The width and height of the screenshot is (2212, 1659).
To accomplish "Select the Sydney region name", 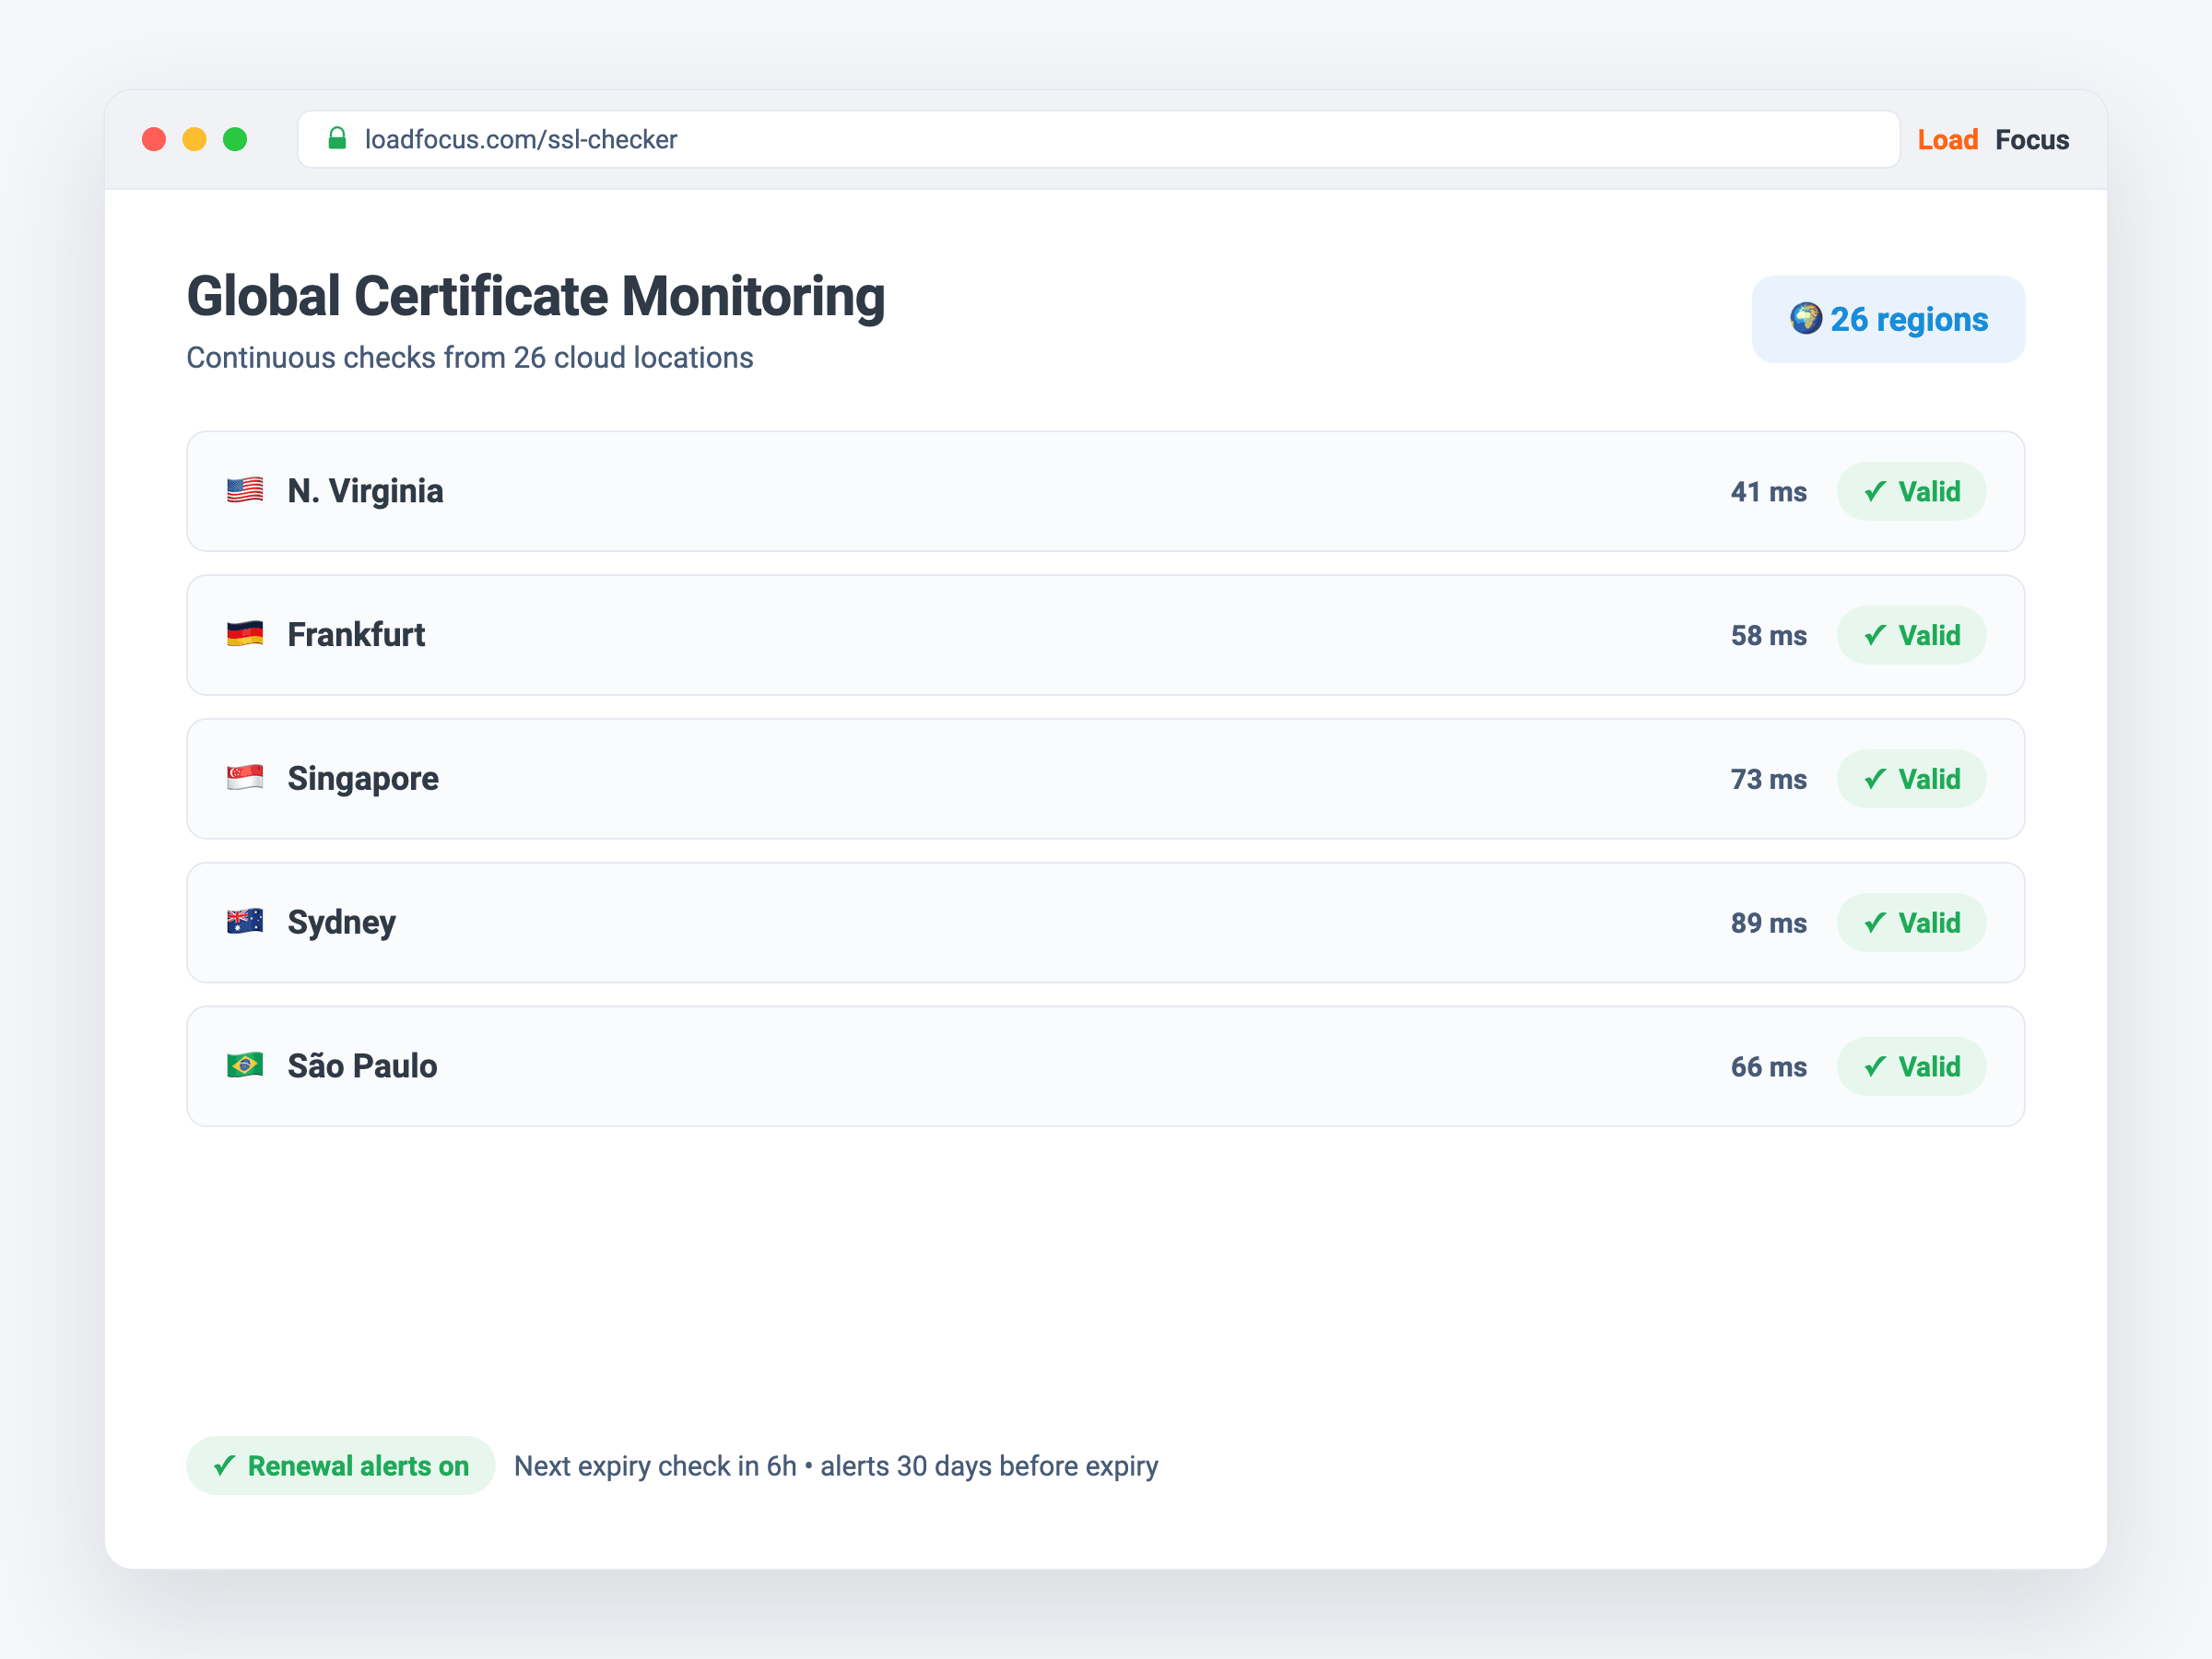I will pos(341,922).
